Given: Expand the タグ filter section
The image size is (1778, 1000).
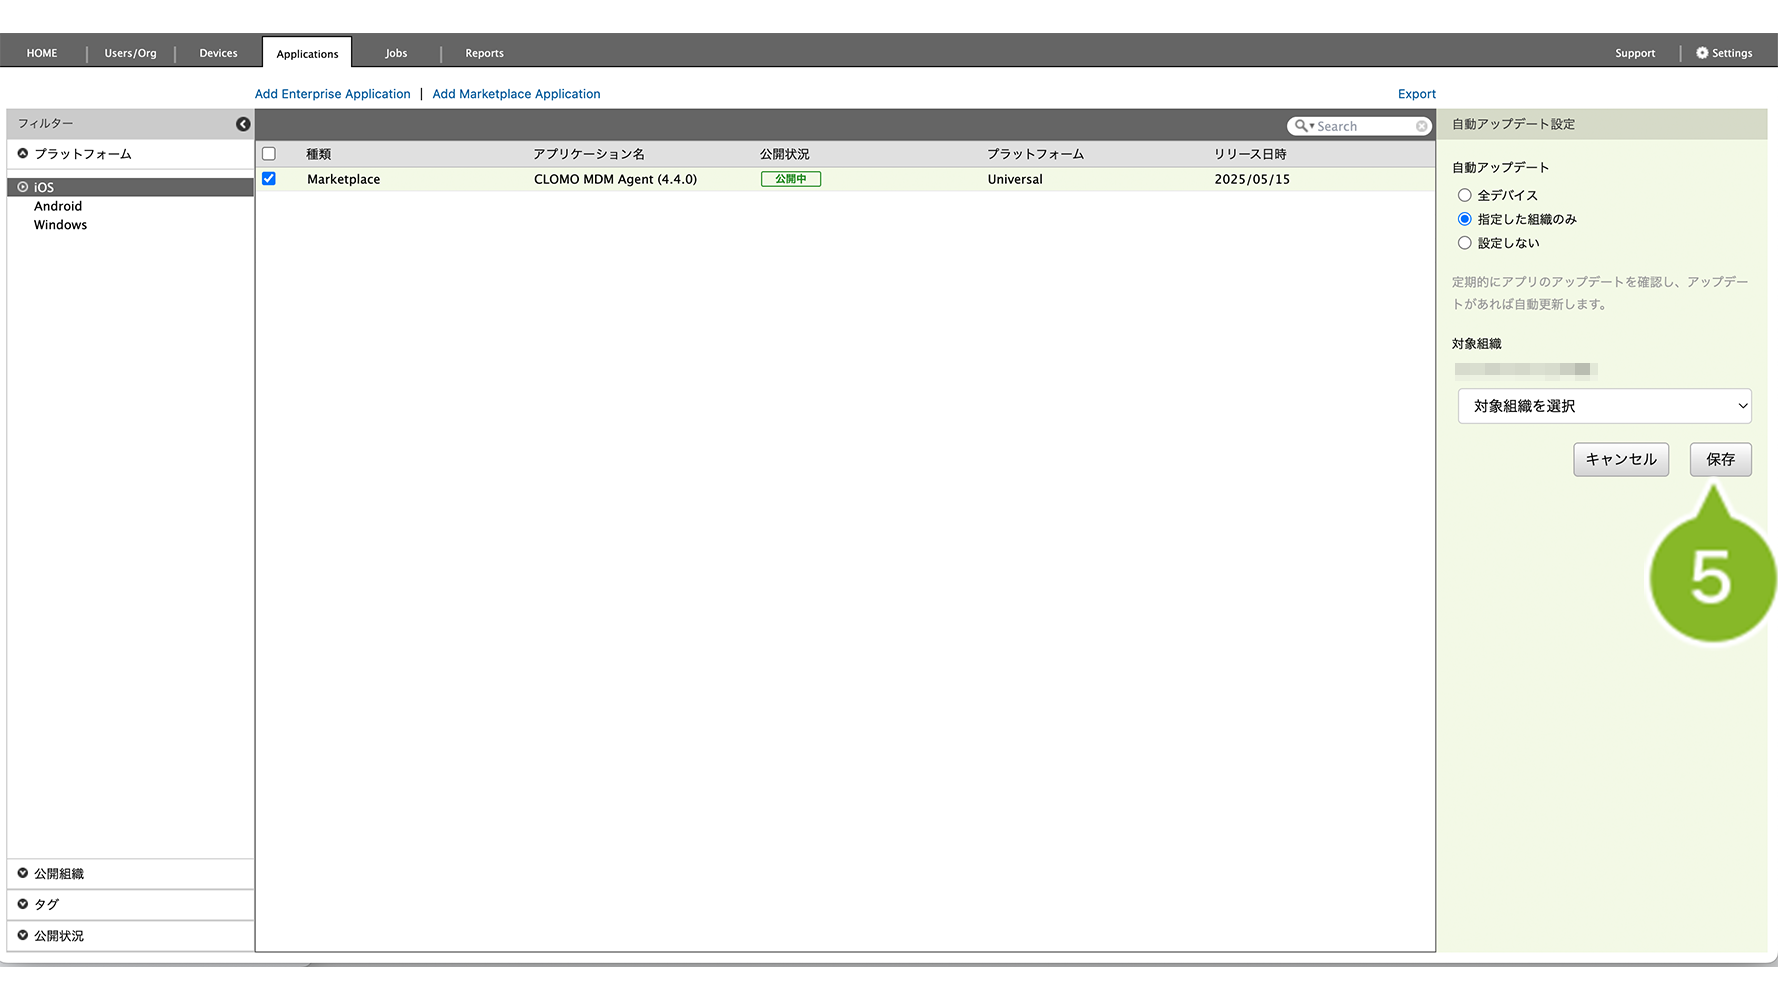Looking at the screenshot, I should coord(23,904).
